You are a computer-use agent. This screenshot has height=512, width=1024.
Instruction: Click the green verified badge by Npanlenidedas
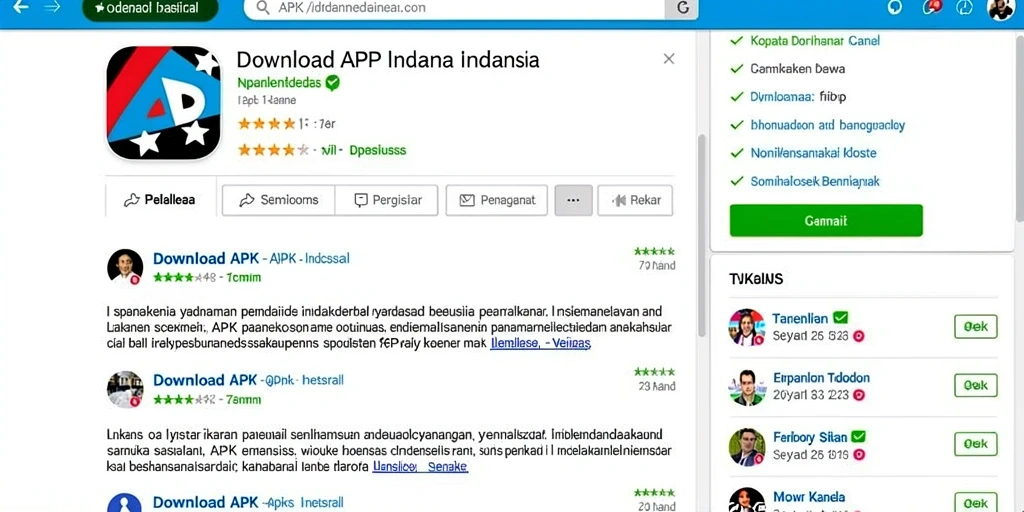coord(332,82)
